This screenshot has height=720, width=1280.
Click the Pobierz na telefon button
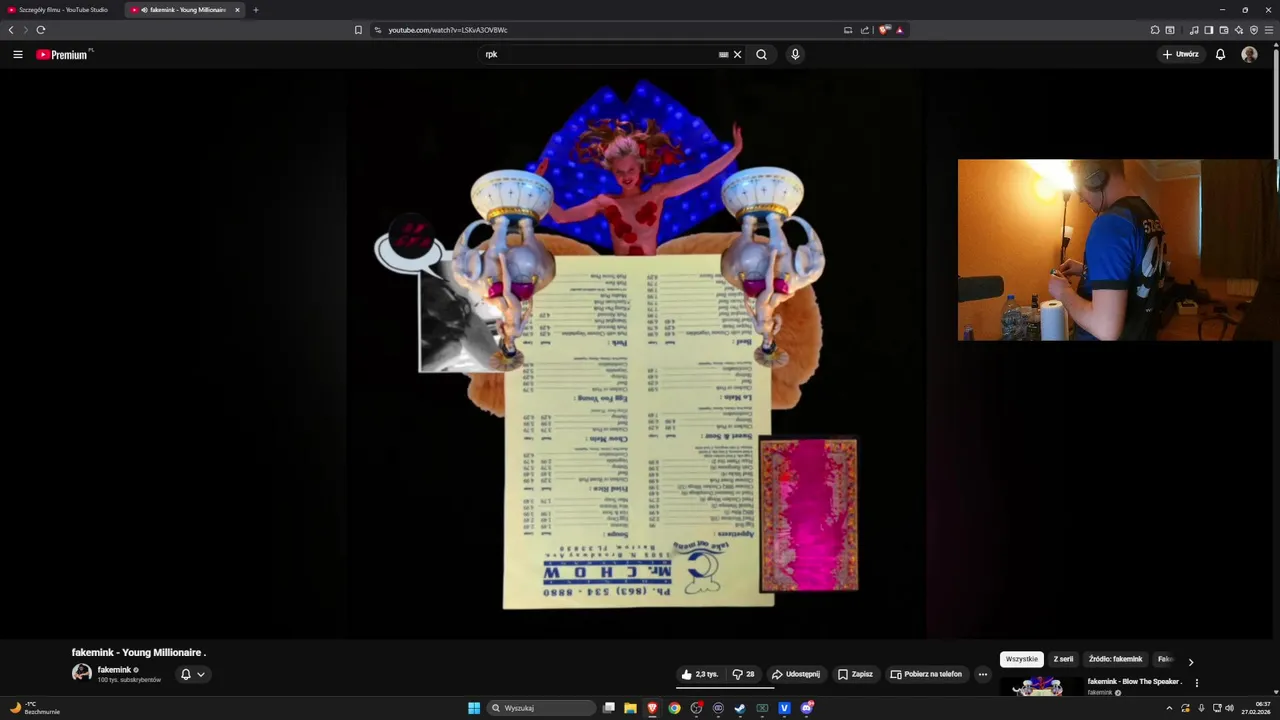[x=926, y=674]
